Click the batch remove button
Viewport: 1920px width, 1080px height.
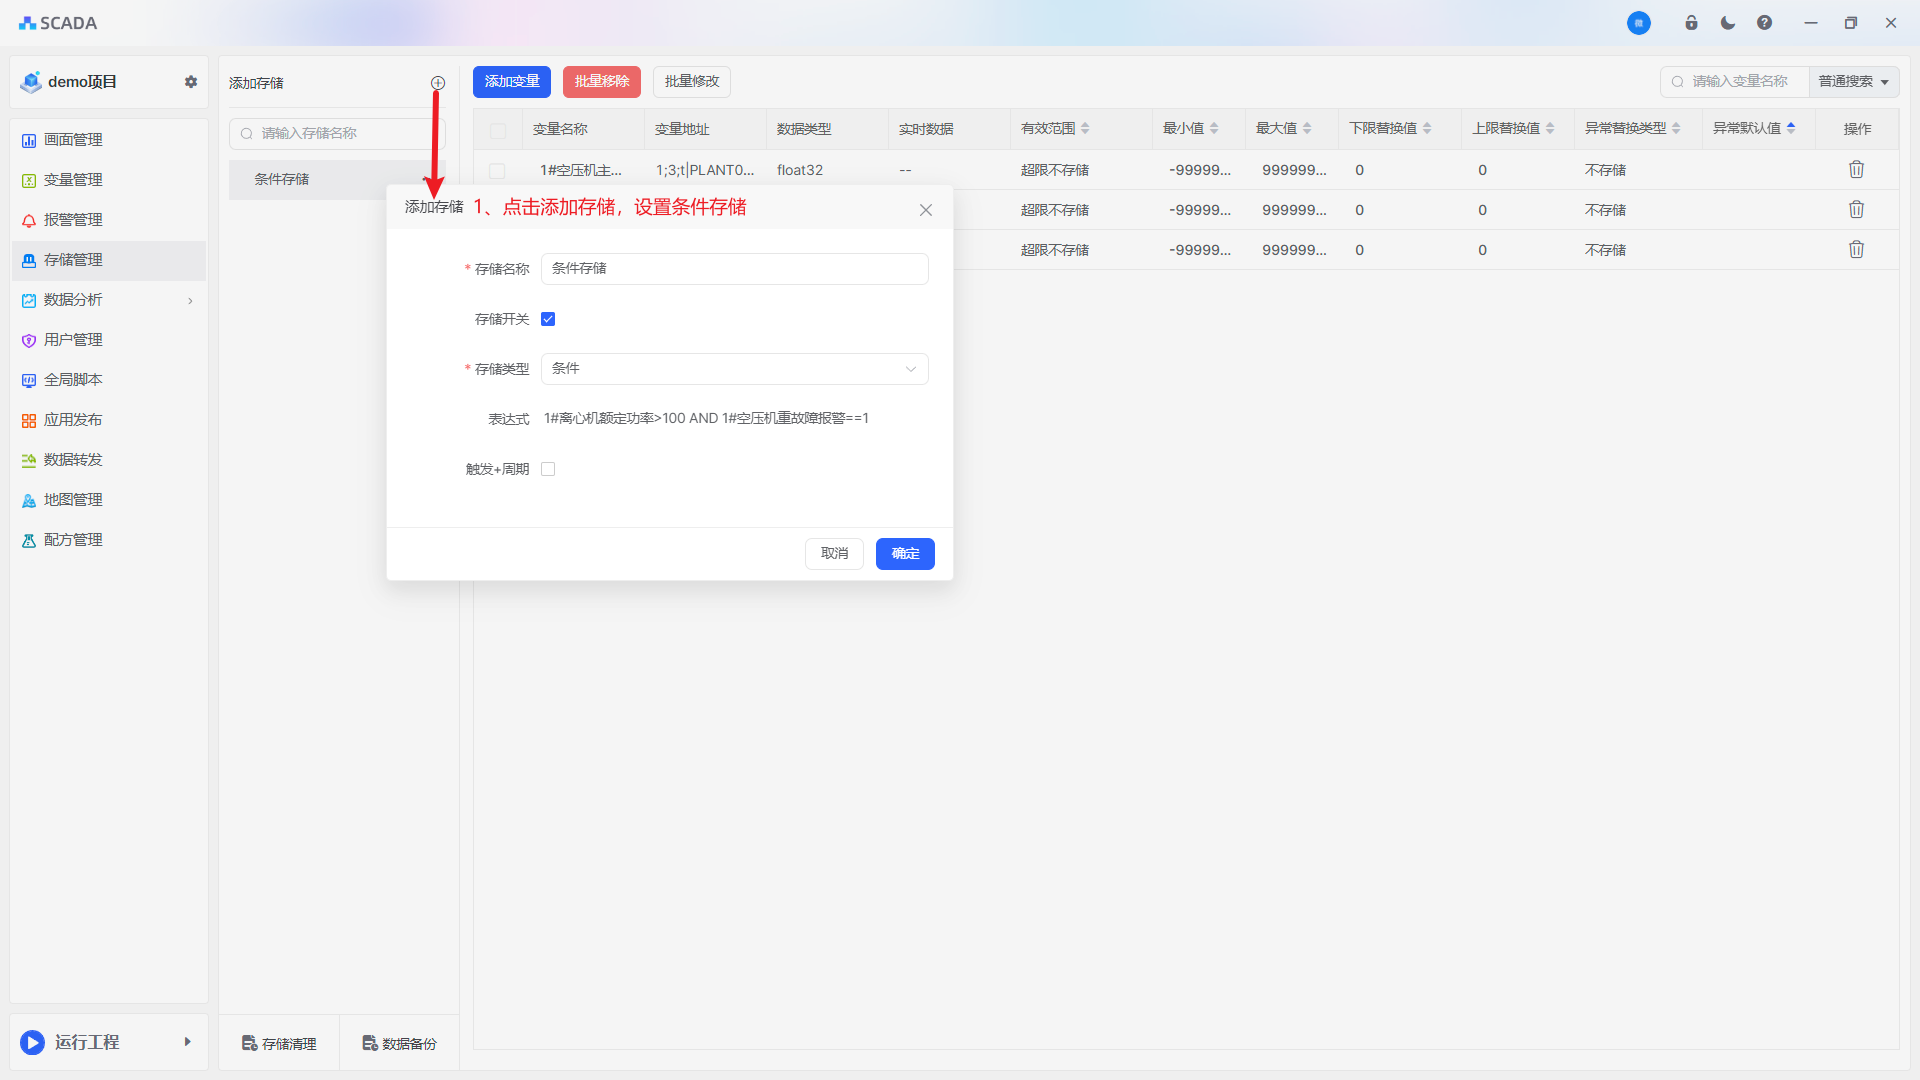click(x=601, y=82)
